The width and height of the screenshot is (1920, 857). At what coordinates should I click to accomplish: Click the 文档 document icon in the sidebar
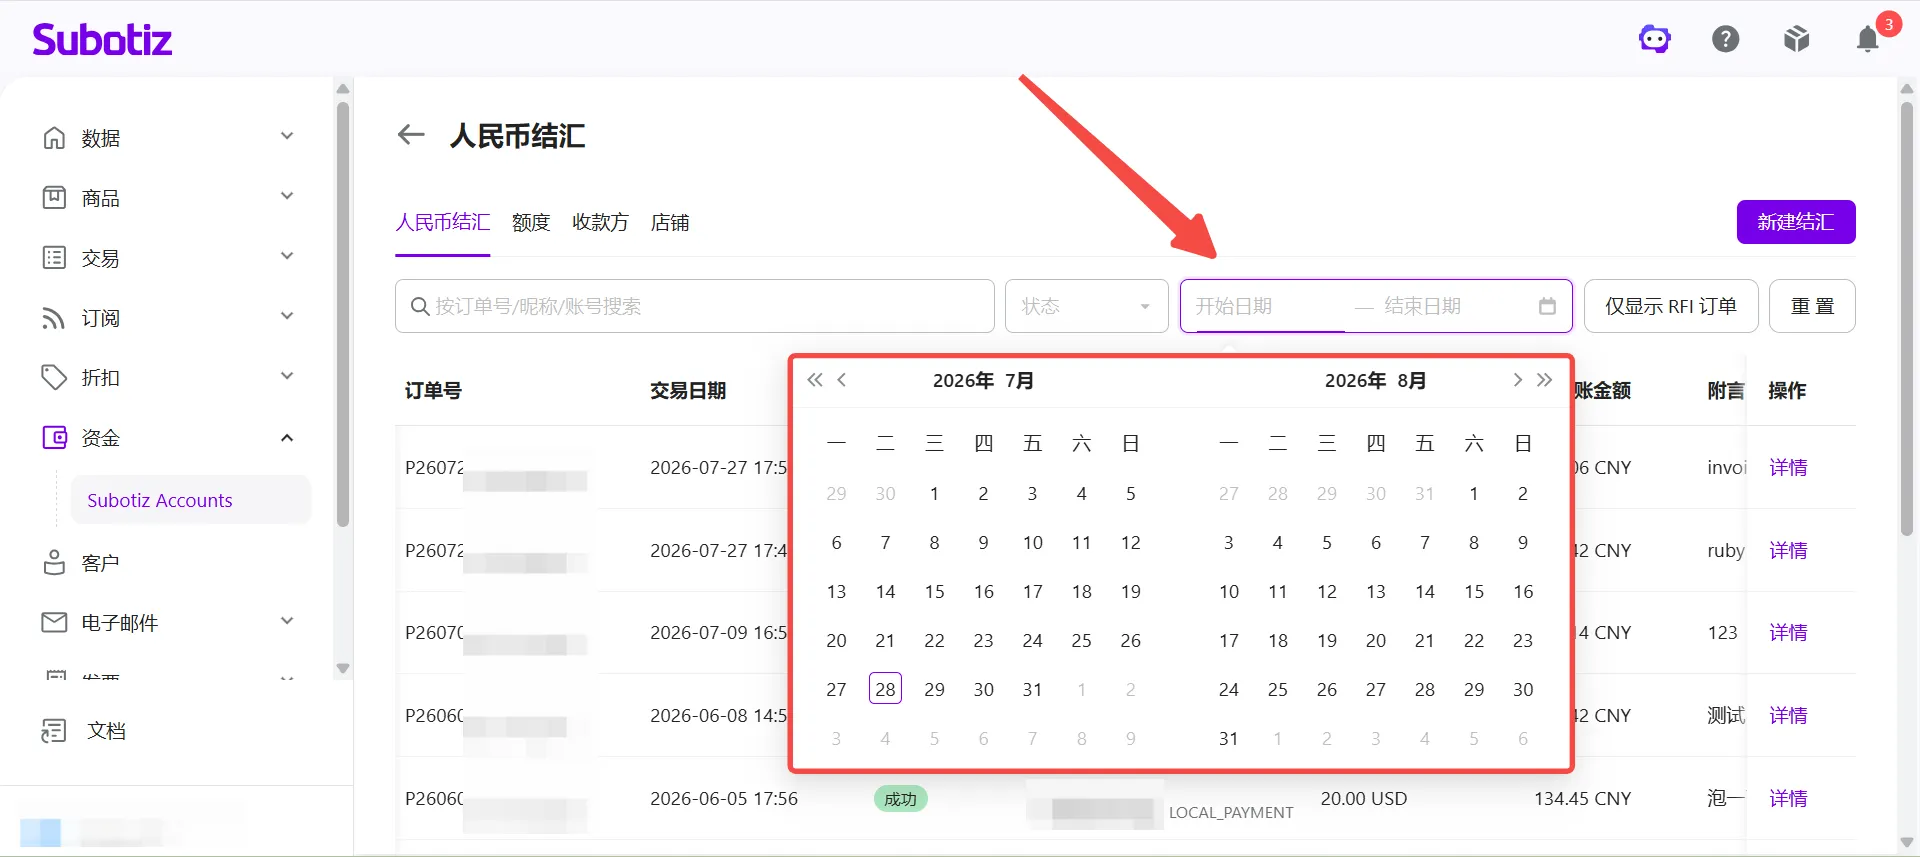pos(54,731)
